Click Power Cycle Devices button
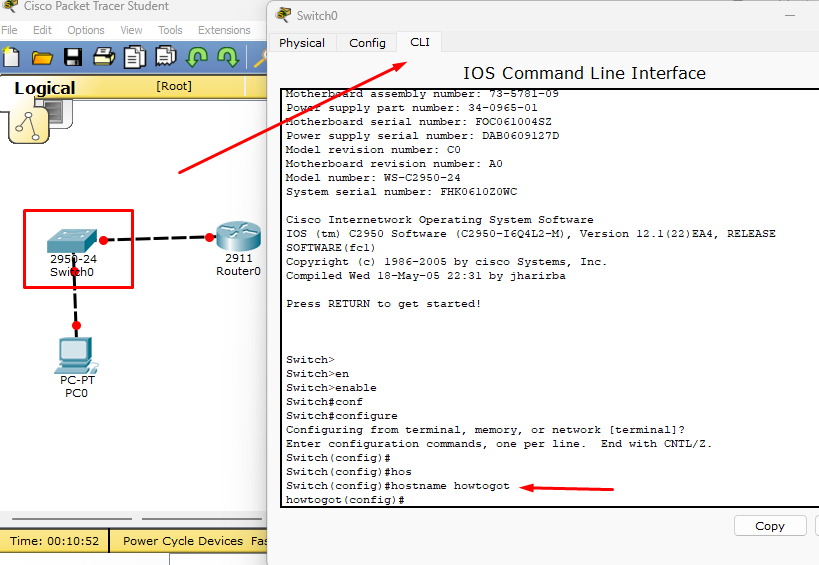 click(x=183, y=541)
